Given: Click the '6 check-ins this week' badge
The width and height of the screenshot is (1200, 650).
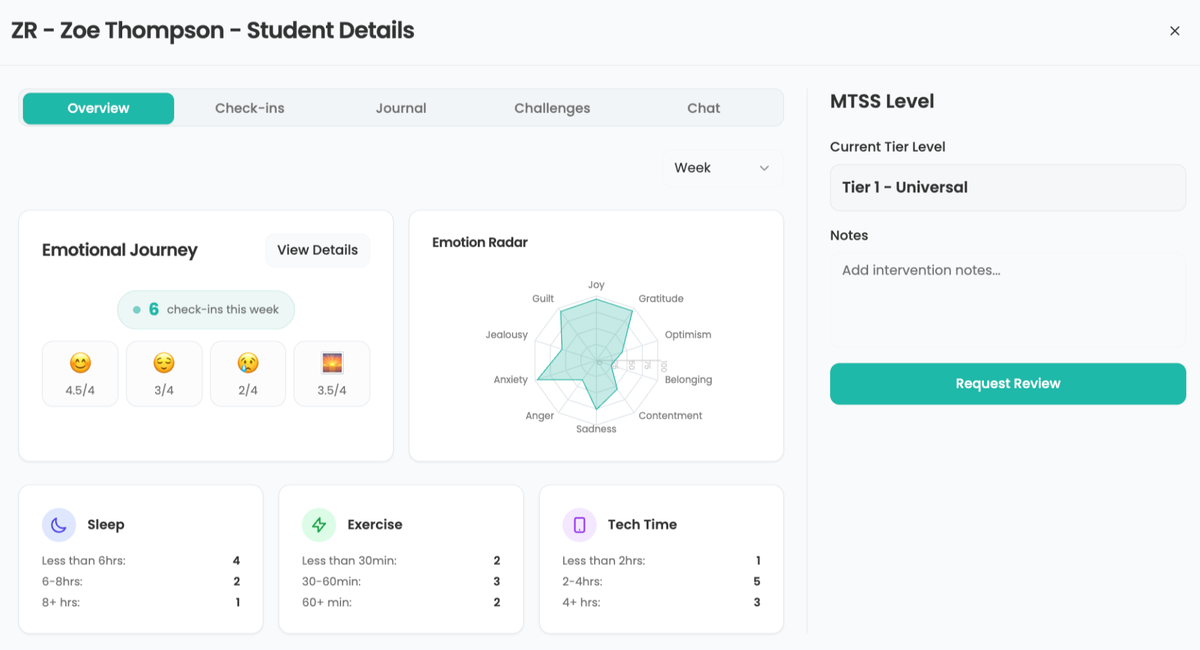Looking at the screenshot, I should [206, 310].
